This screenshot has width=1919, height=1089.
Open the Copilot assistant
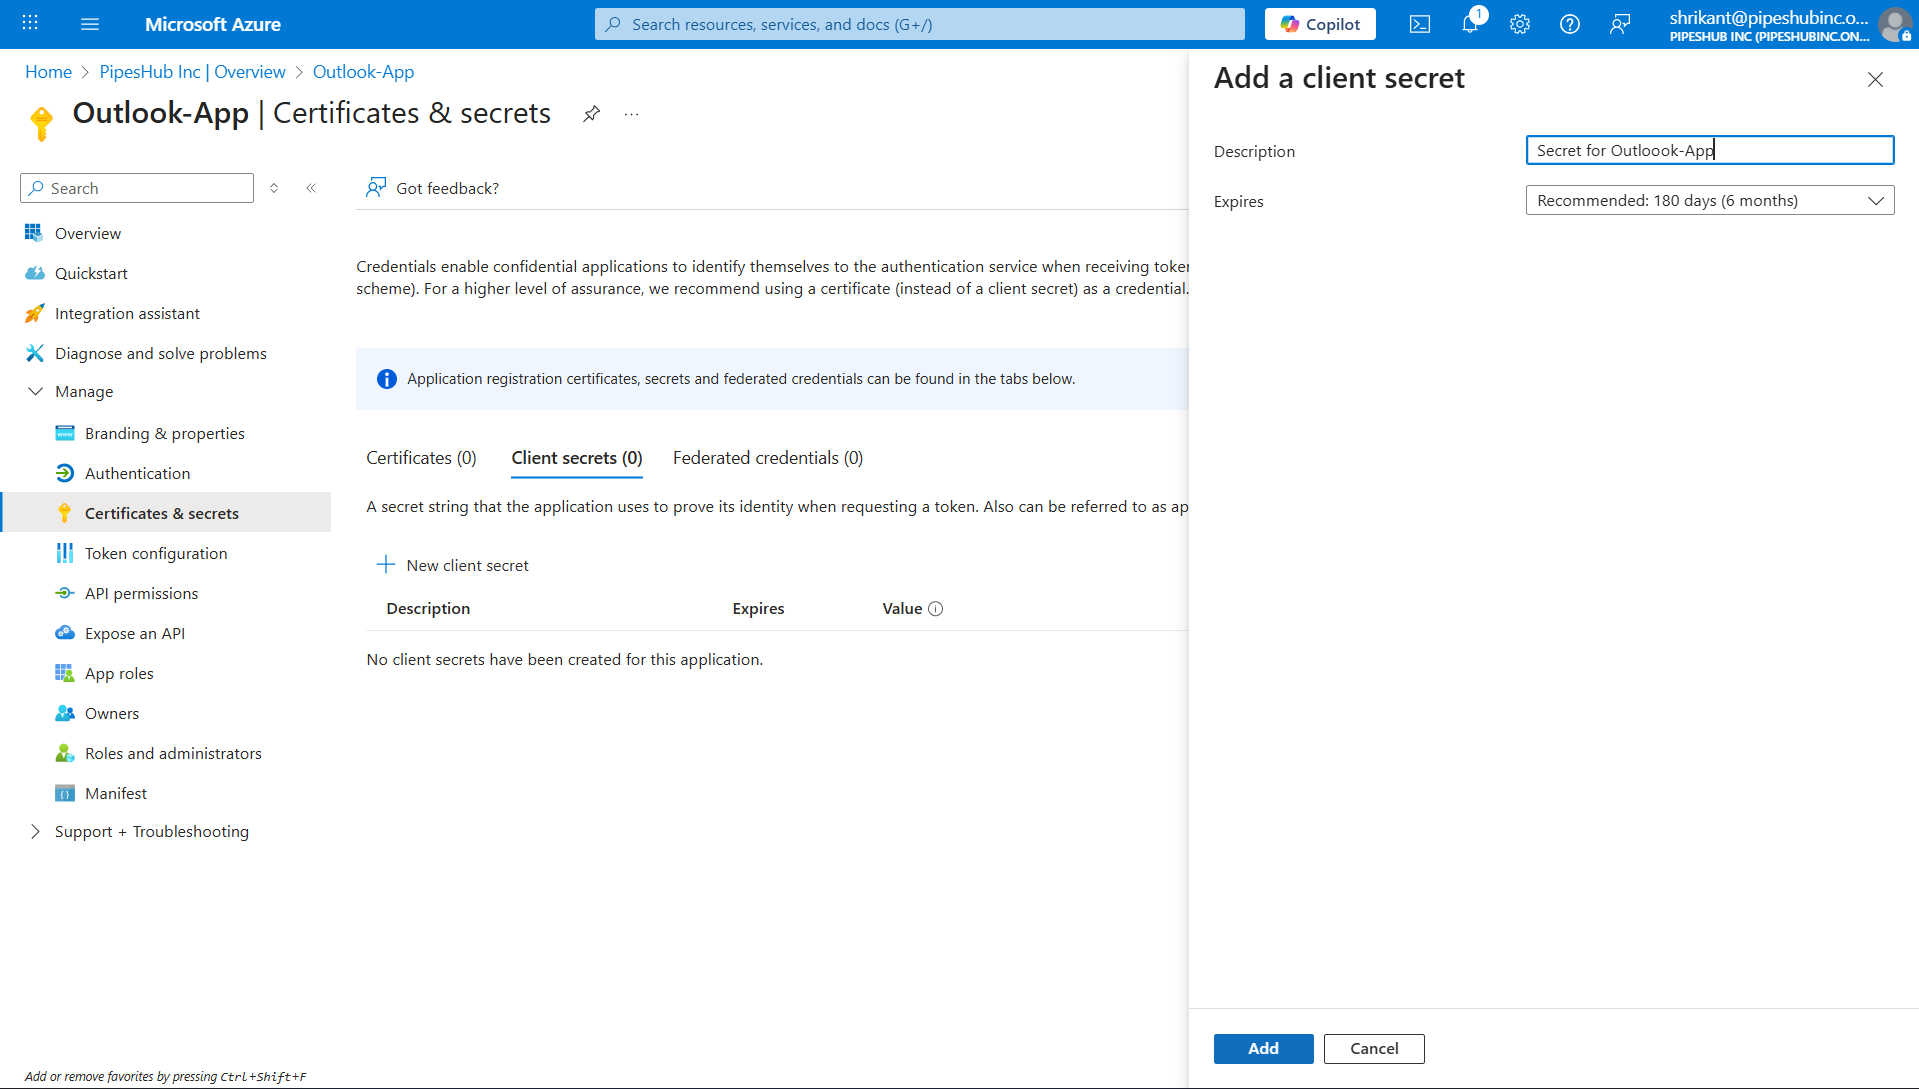(x=1320, y=24)
